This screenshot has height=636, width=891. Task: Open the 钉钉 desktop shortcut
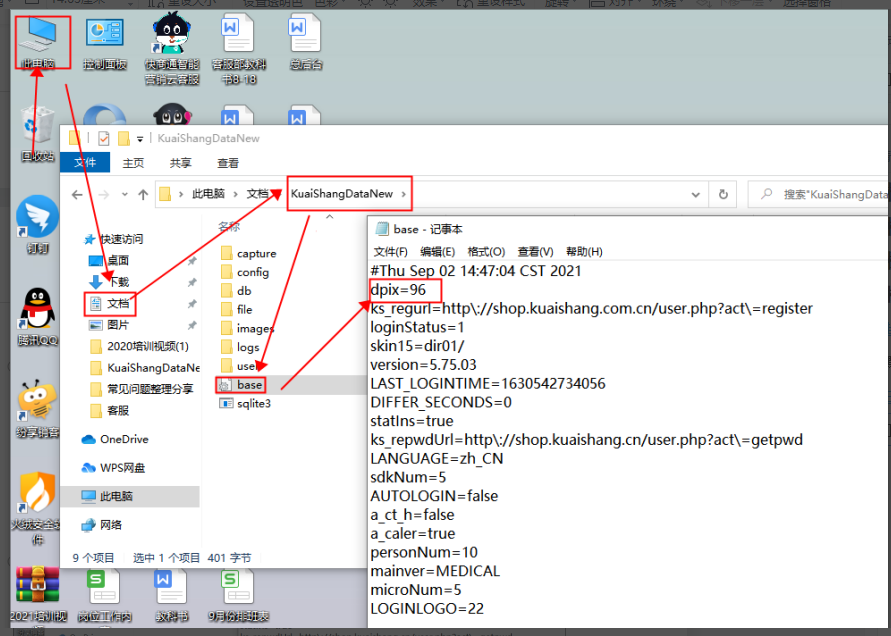coord(38,220)
